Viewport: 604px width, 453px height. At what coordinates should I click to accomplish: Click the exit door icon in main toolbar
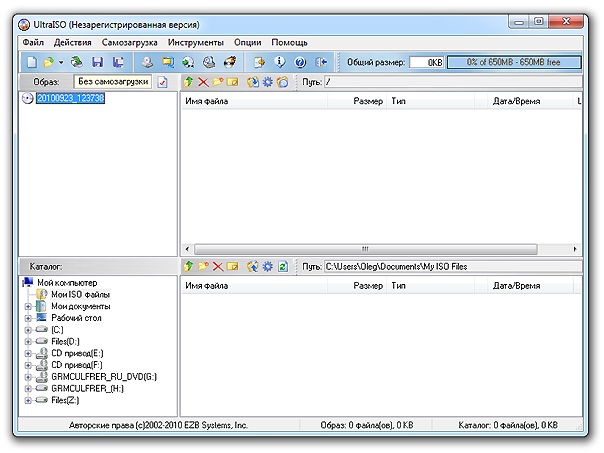pos(321,62)
